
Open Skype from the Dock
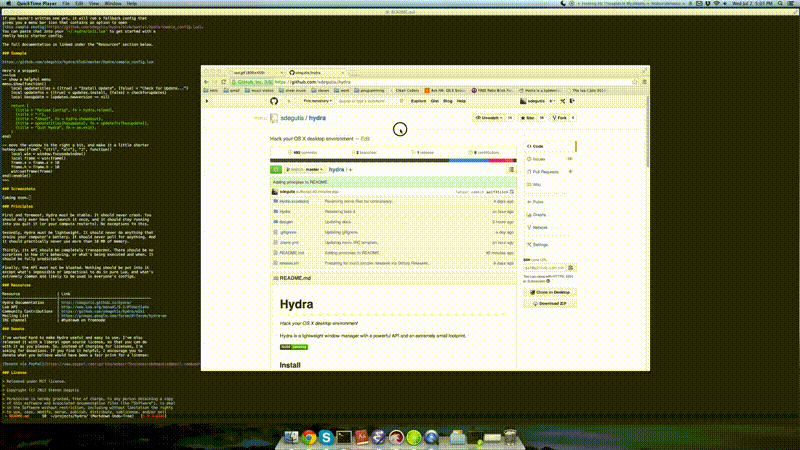(326, 437)
